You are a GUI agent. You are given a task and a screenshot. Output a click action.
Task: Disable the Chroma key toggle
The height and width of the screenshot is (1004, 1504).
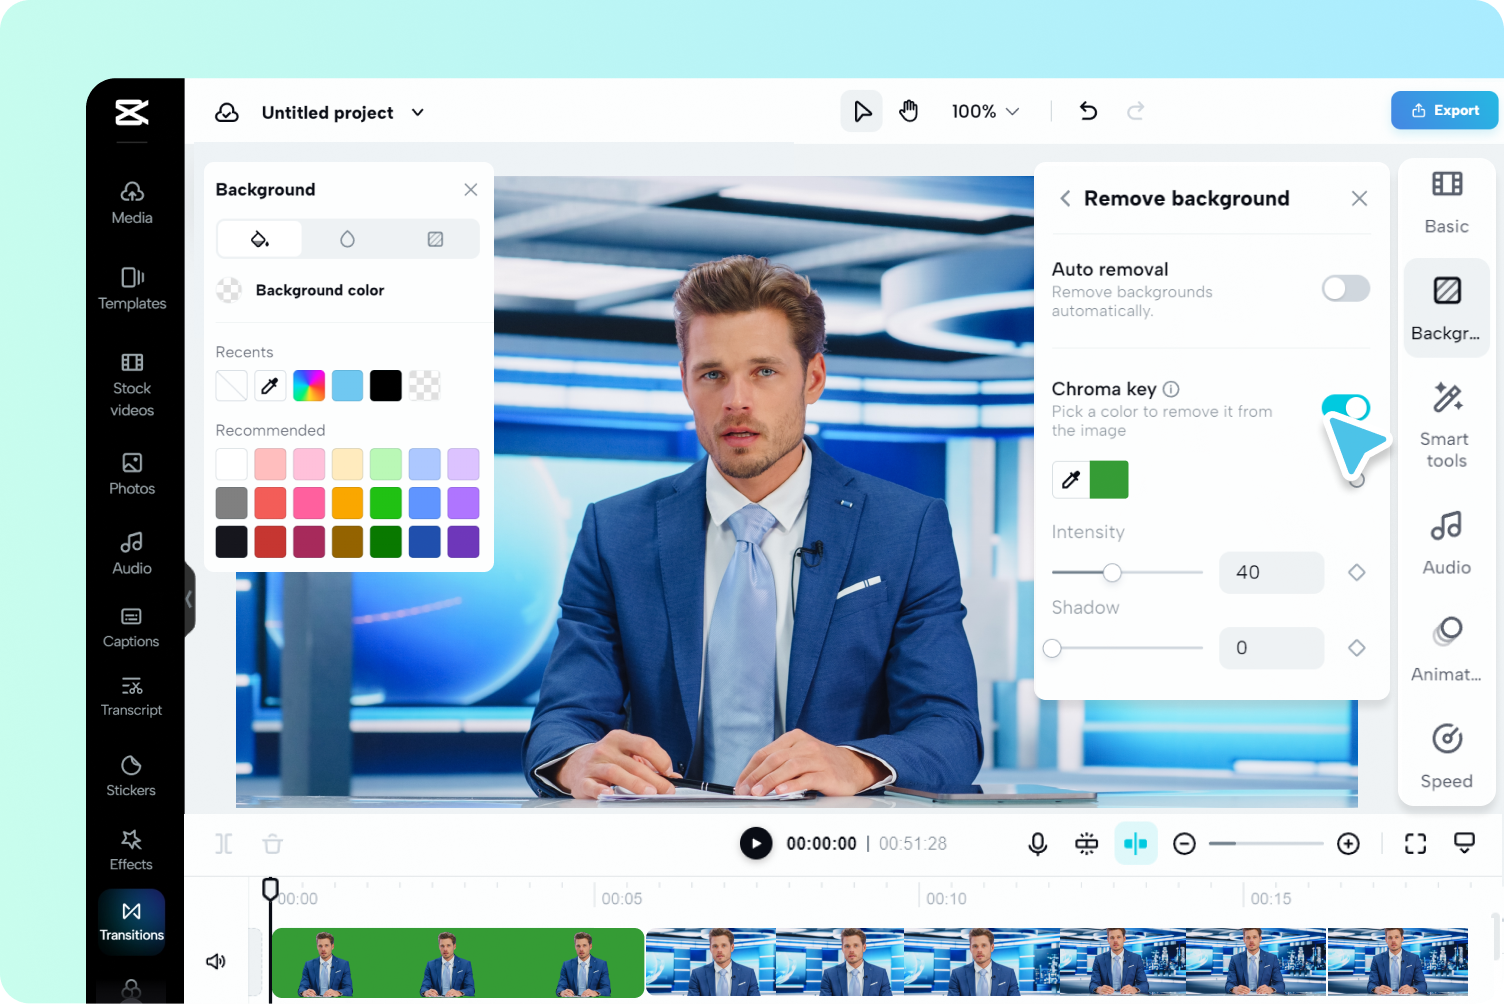1347,407
